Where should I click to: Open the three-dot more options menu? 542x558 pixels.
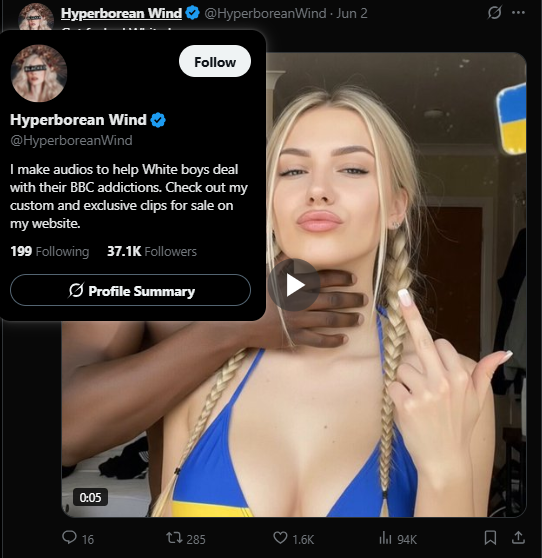point(518,13)
